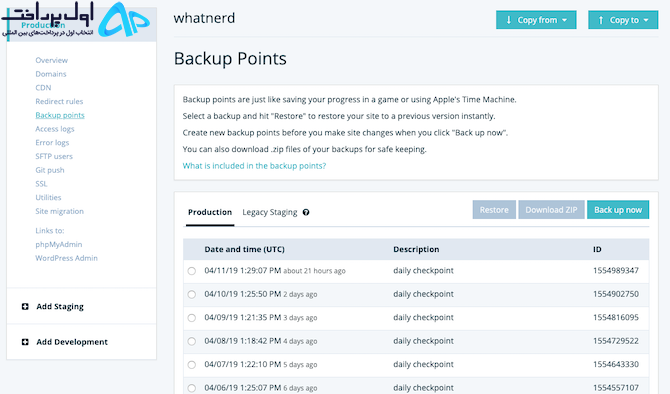Viewport: 670px width, 394px height.
Task: Click the Restore button
Action: tap(494, 210)
